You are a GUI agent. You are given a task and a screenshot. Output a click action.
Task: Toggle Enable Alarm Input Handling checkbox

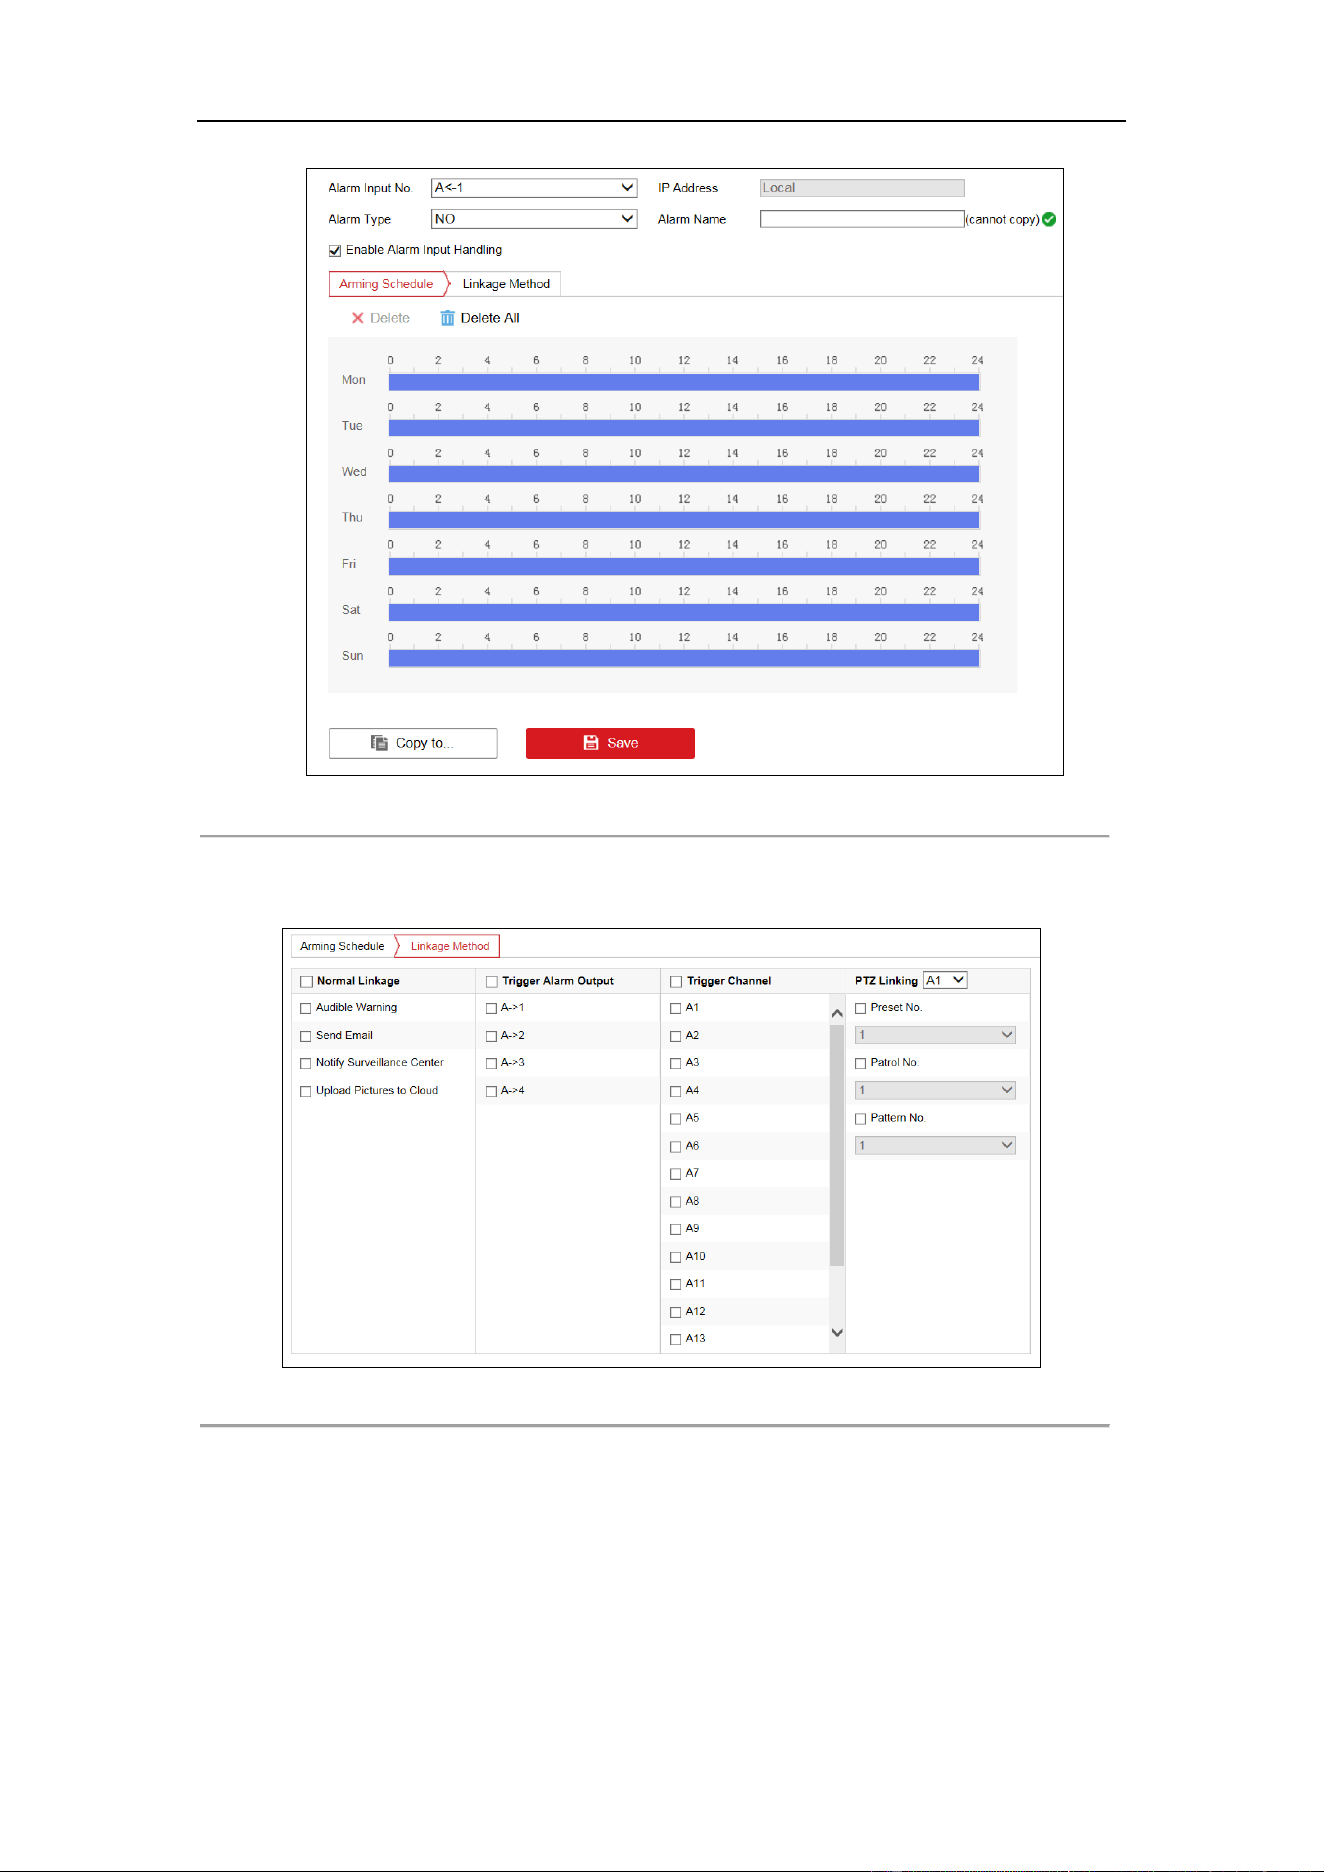point(335,250)
